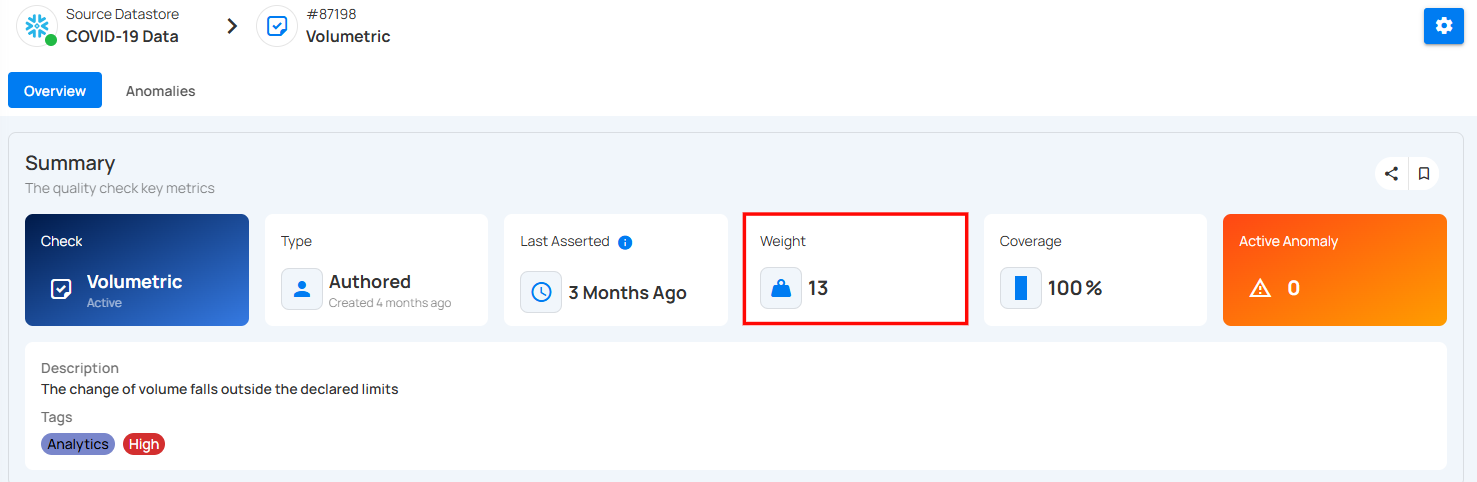1477x482 pixels.
Task: Switch to the Anomalies tab
Action: (160, 91)
